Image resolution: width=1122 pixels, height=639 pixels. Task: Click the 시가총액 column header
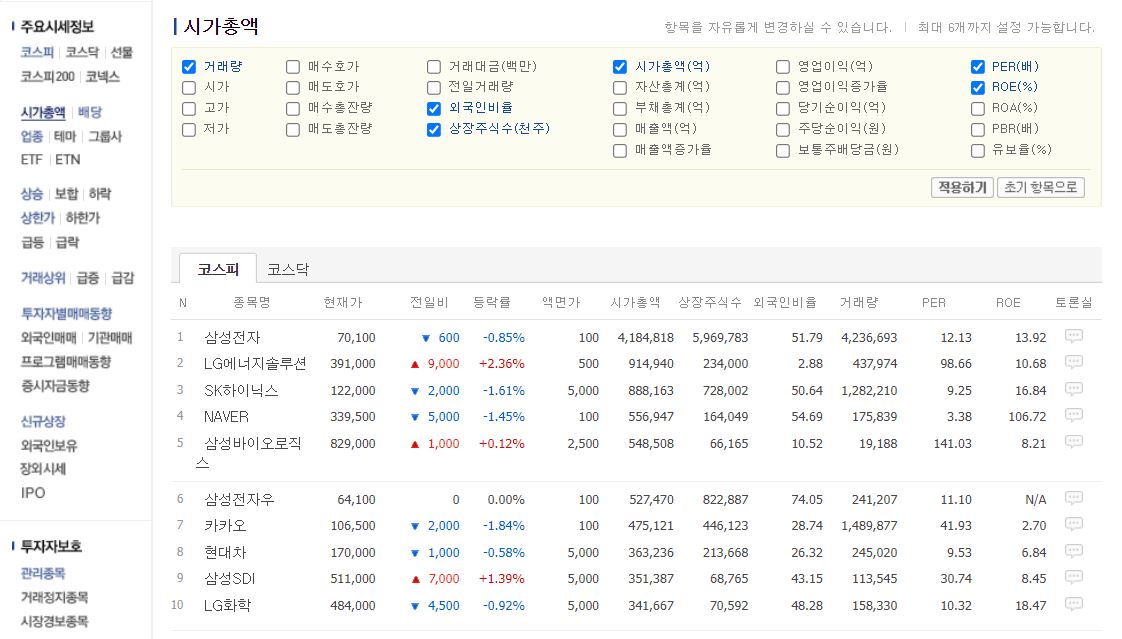[x=635, y=303]
